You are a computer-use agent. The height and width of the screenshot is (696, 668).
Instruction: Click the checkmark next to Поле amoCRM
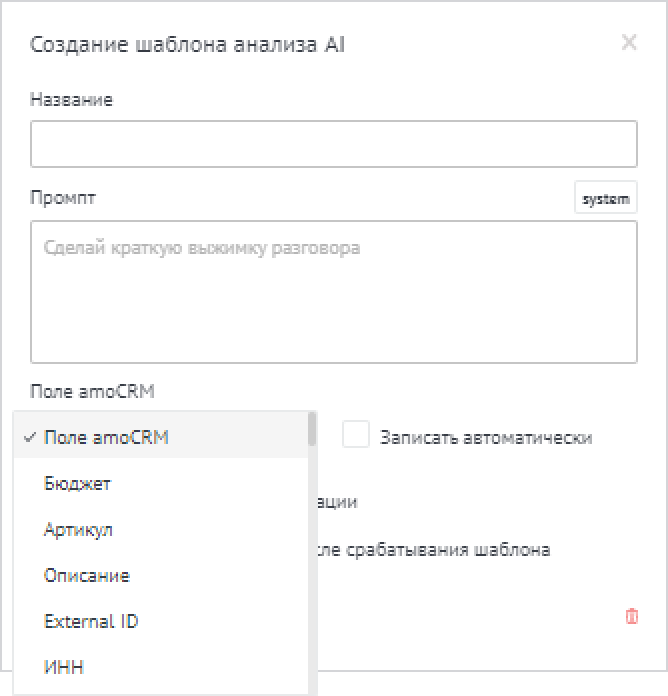click(32, 437)
